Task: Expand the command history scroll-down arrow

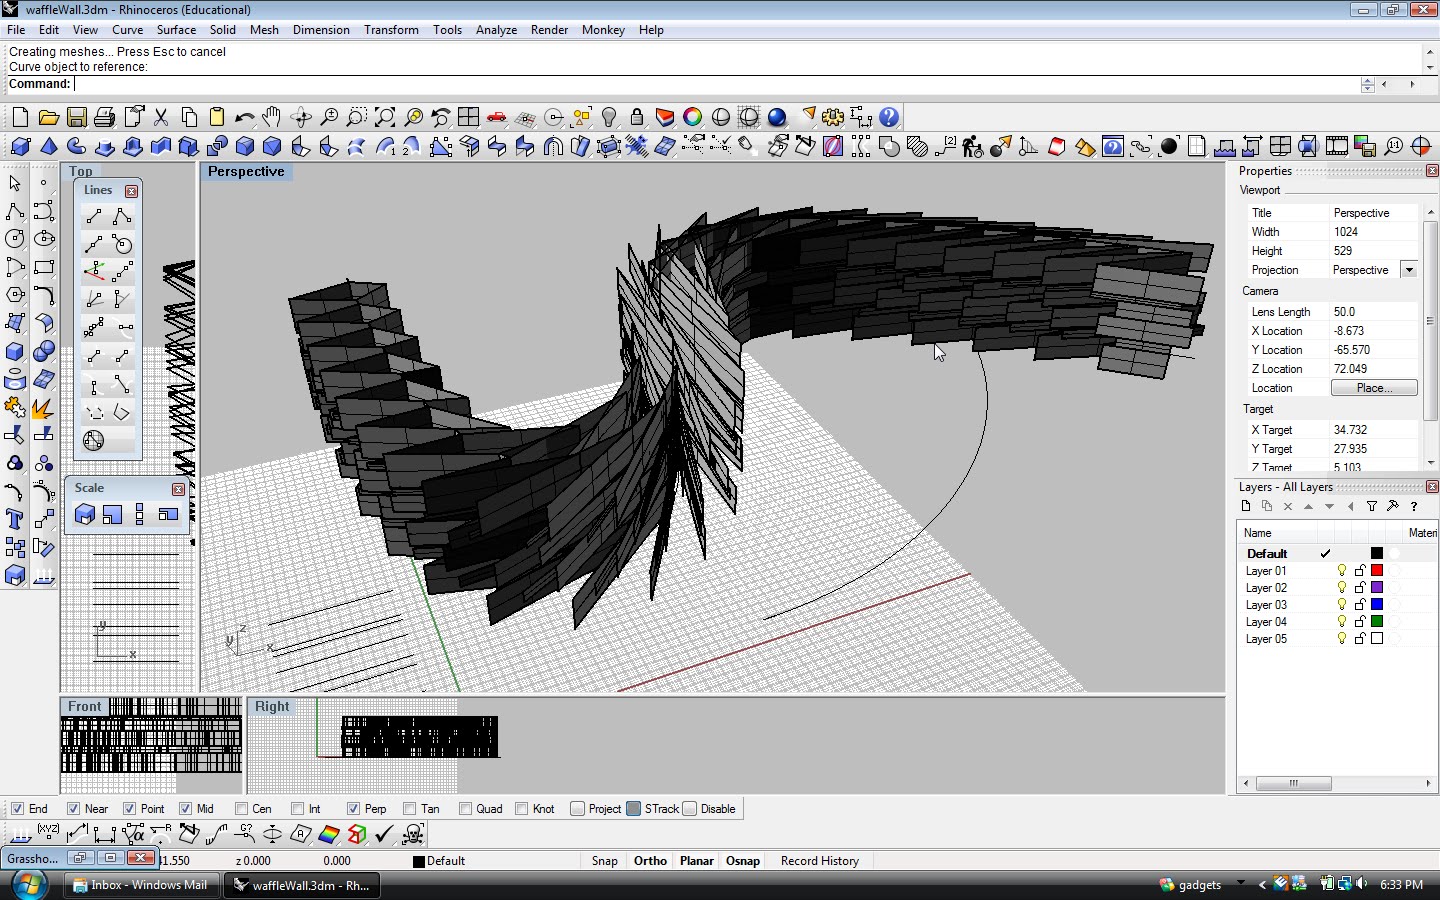Action: pos(1430,68)
